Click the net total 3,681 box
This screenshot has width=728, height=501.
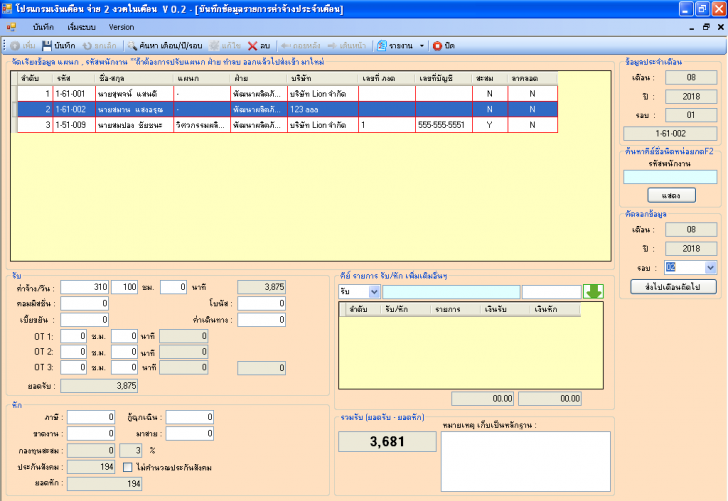click(x=387, y=442)
